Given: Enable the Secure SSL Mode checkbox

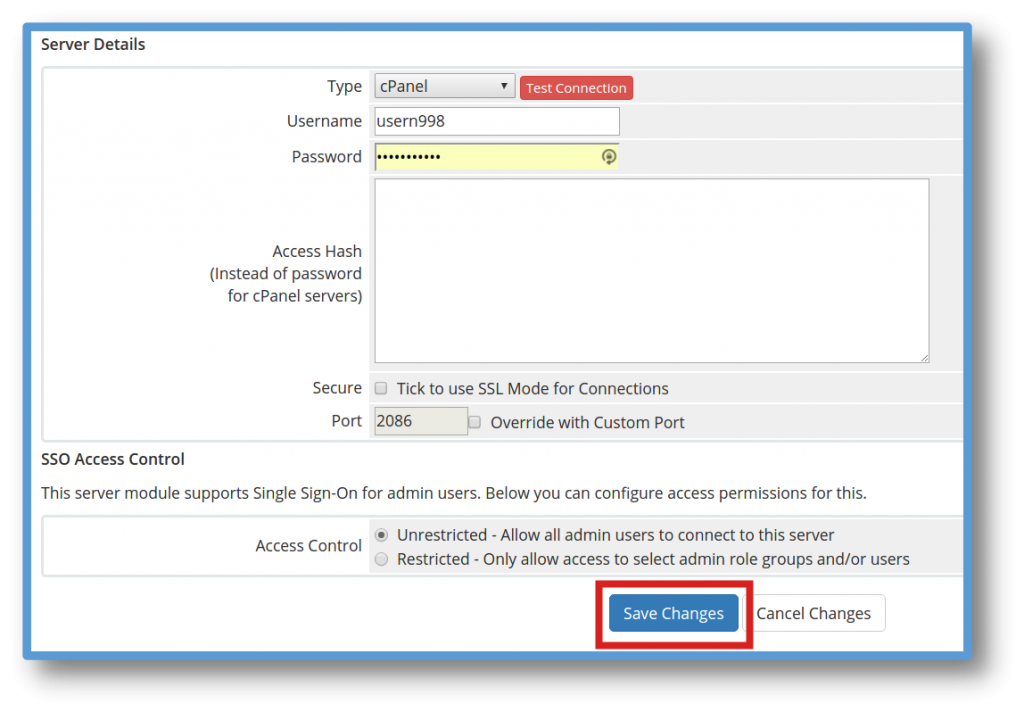Looking at the screenshot, I should [x=381, y=389].
